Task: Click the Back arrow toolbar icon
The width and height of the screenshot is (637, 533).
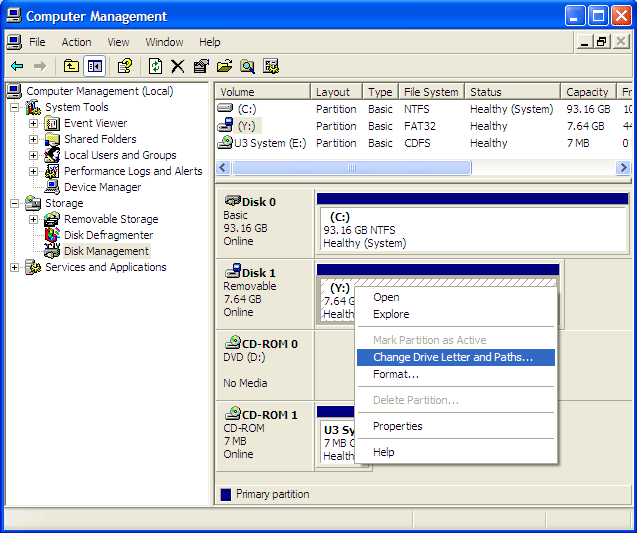Action: point(17,66)
